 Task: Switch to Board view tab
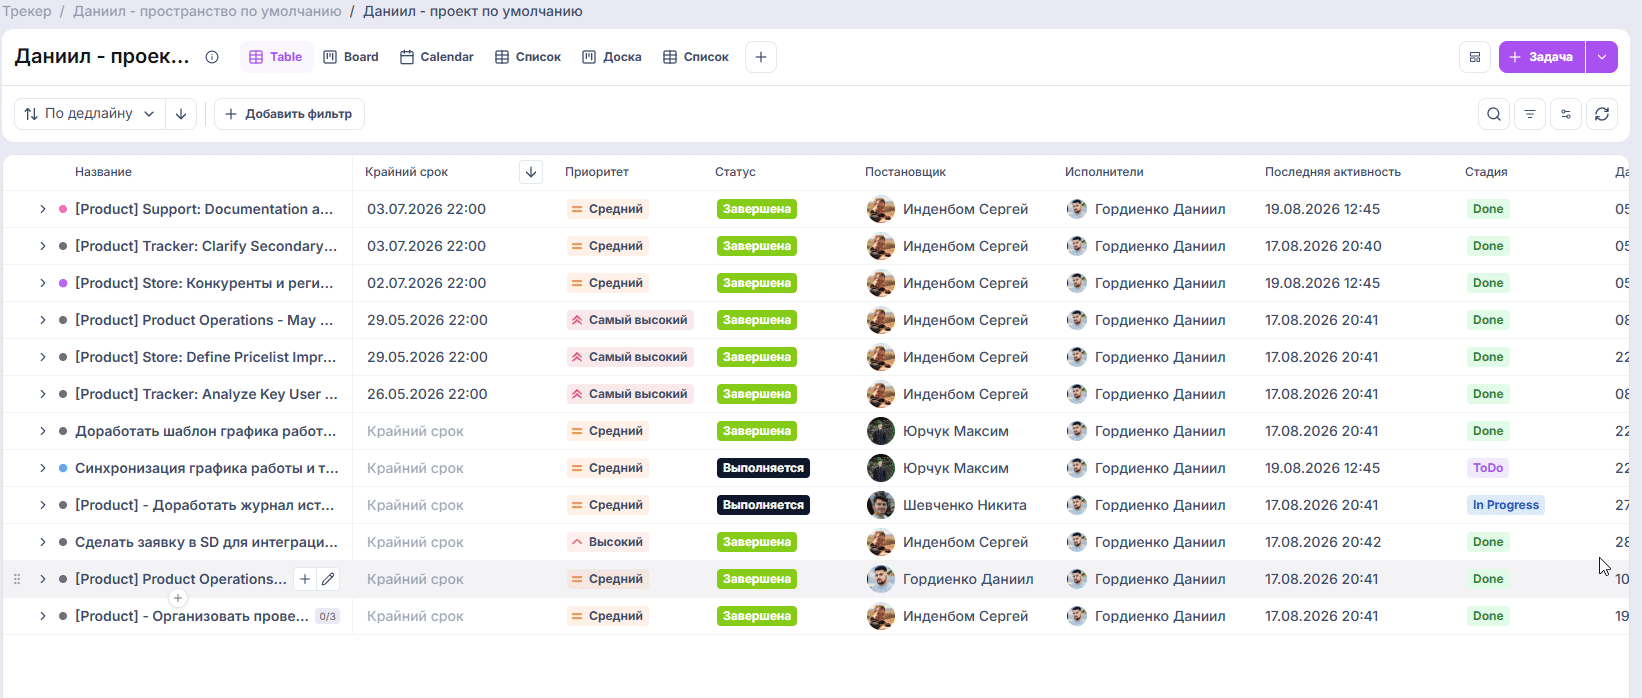point(351,57)
